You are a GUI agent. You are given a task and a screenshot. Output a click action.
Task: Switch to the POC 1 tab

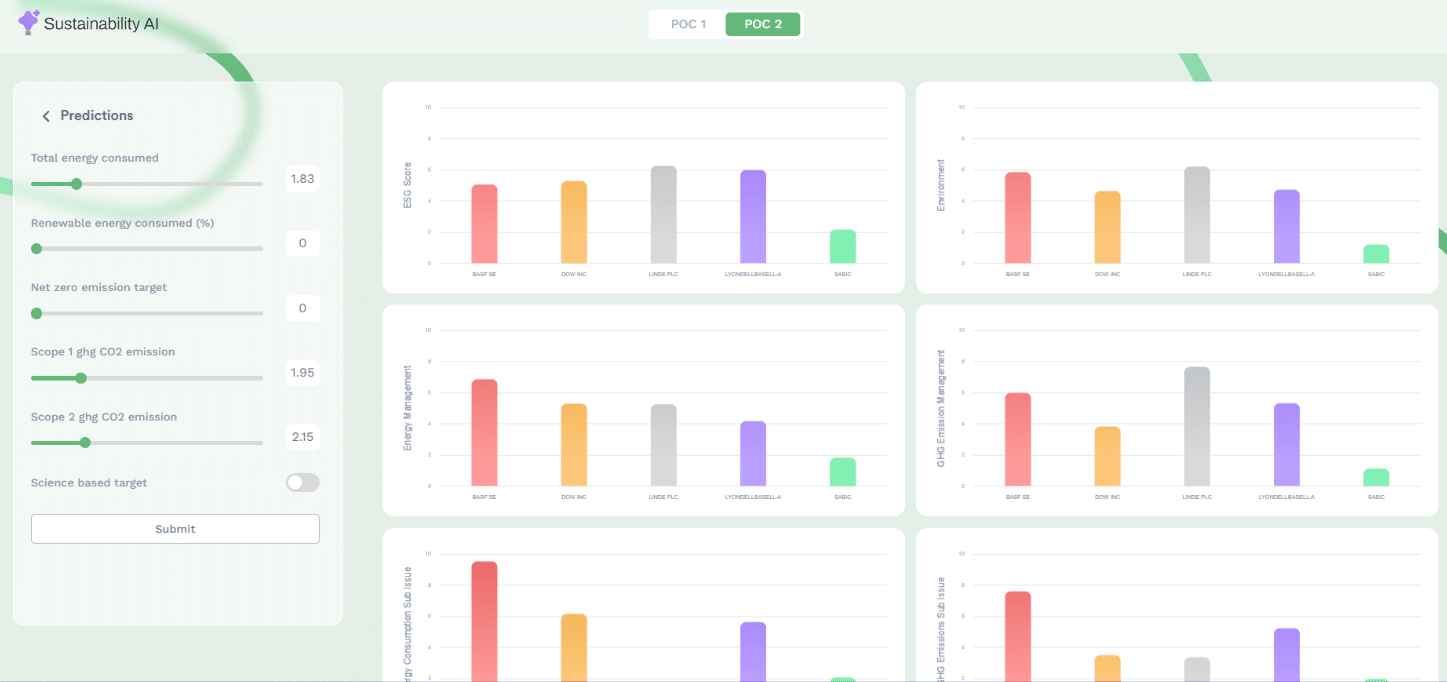click(688, 24)
